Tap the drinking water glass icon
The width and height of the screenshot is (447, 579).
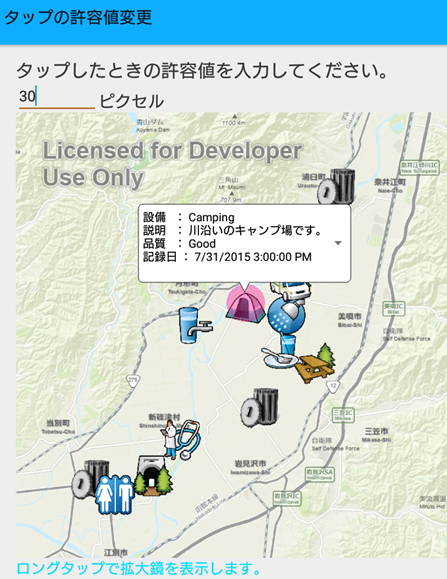point(288,344)
